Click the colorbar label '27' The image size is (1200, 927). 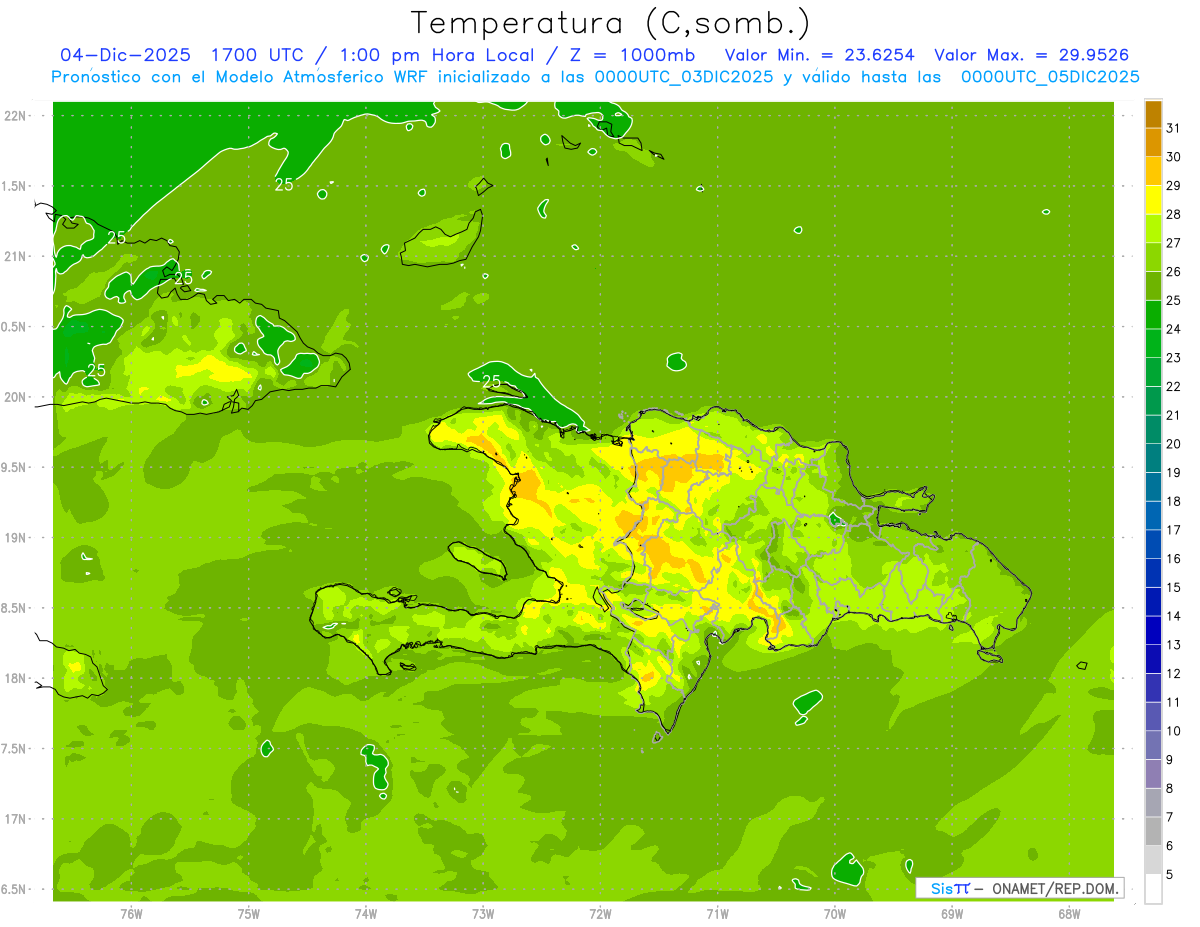(x=1174, y=243)
